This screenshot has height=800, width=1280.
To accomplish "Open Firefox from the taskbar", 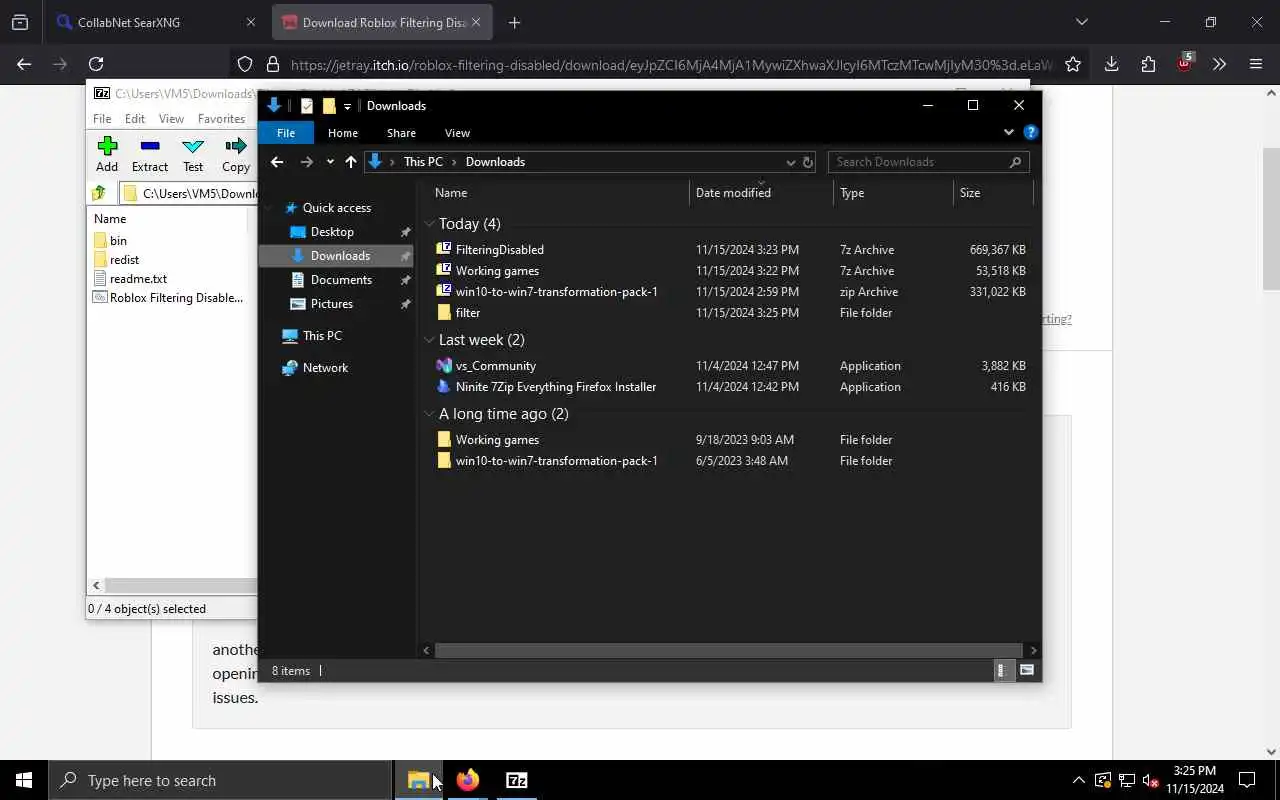I will click(x=467, y=780).
